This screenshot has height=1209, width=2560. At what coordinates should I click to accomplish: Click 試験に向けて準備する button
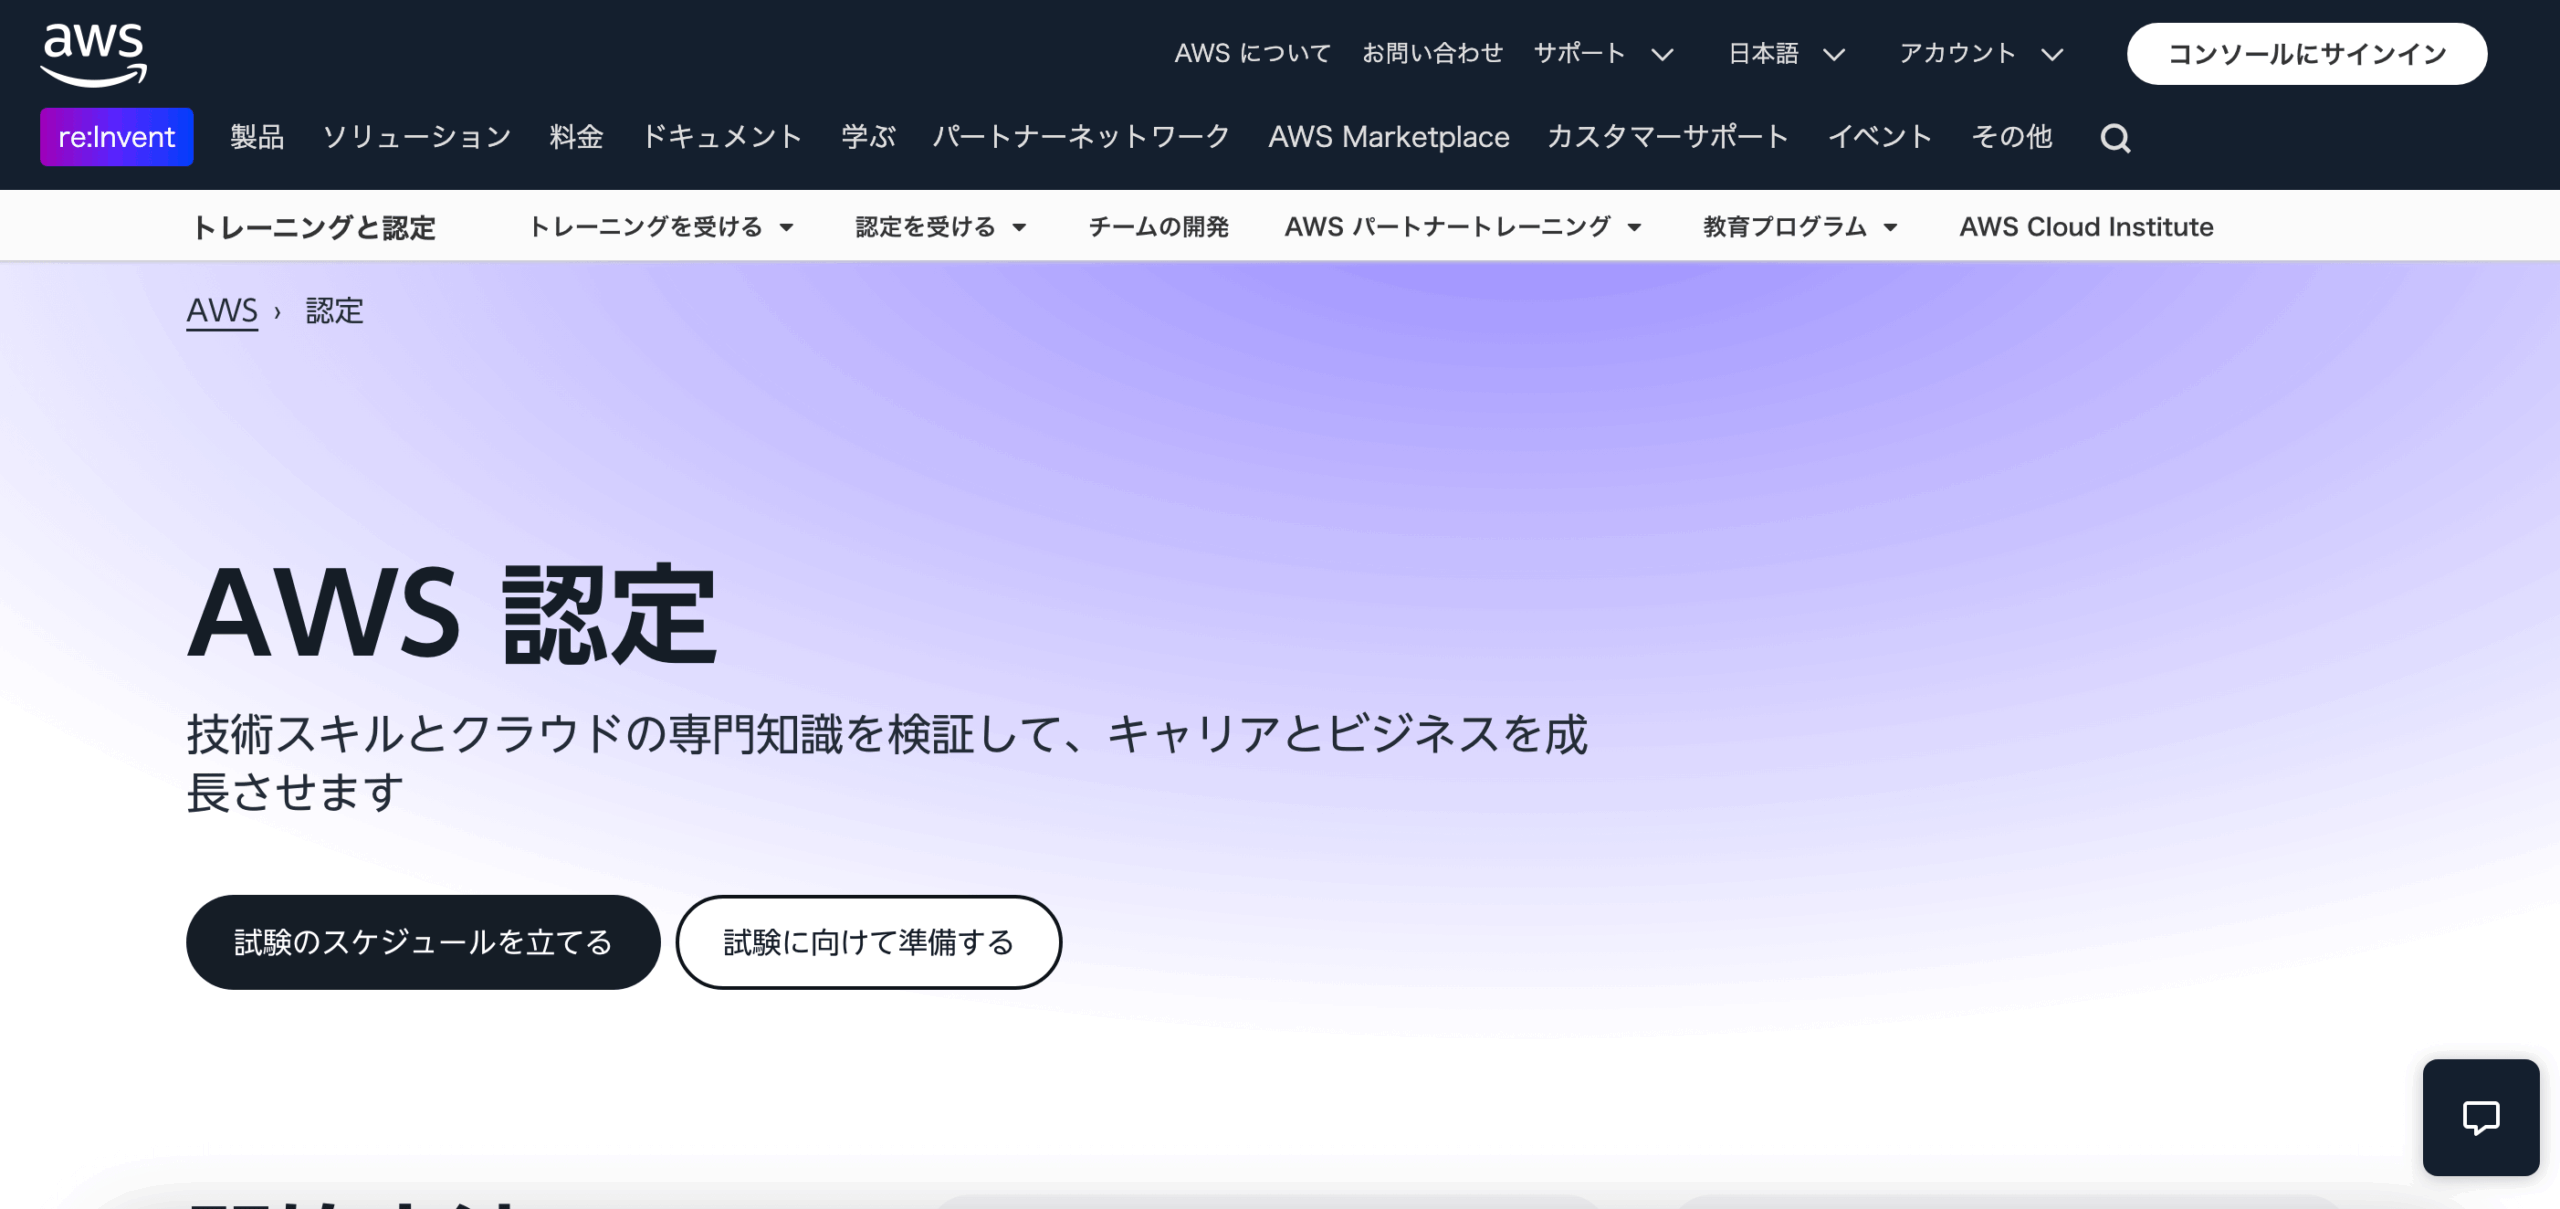(x=868, y=942)
